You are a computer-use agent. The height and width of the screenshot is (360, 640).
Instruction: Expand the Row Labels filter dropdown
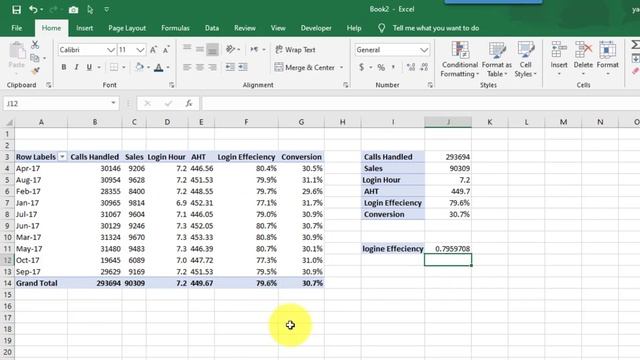(x=62, y=157)
